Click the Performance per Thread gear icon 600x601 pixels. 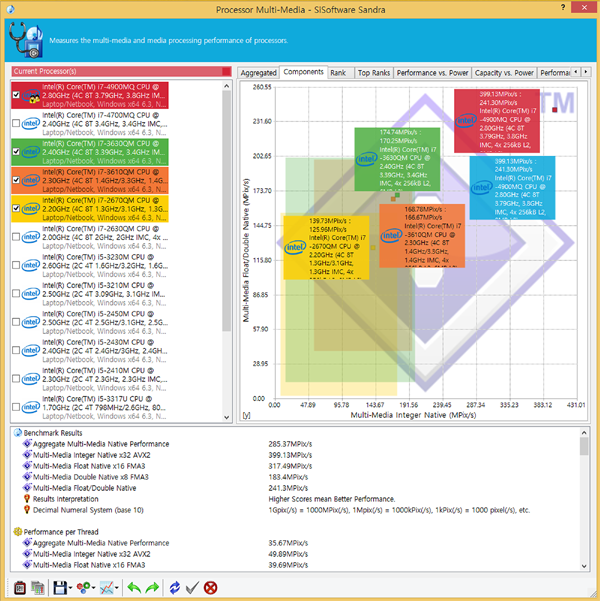pyautogui.click(x=18, y=532)
